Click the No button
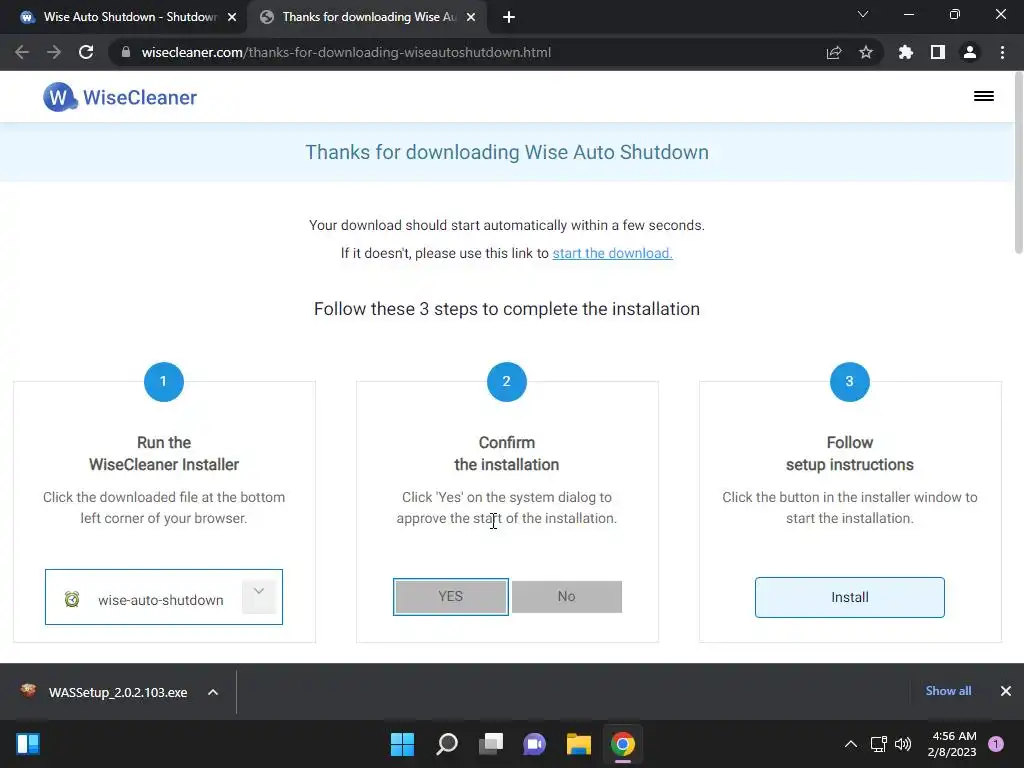 pos(567,596)
